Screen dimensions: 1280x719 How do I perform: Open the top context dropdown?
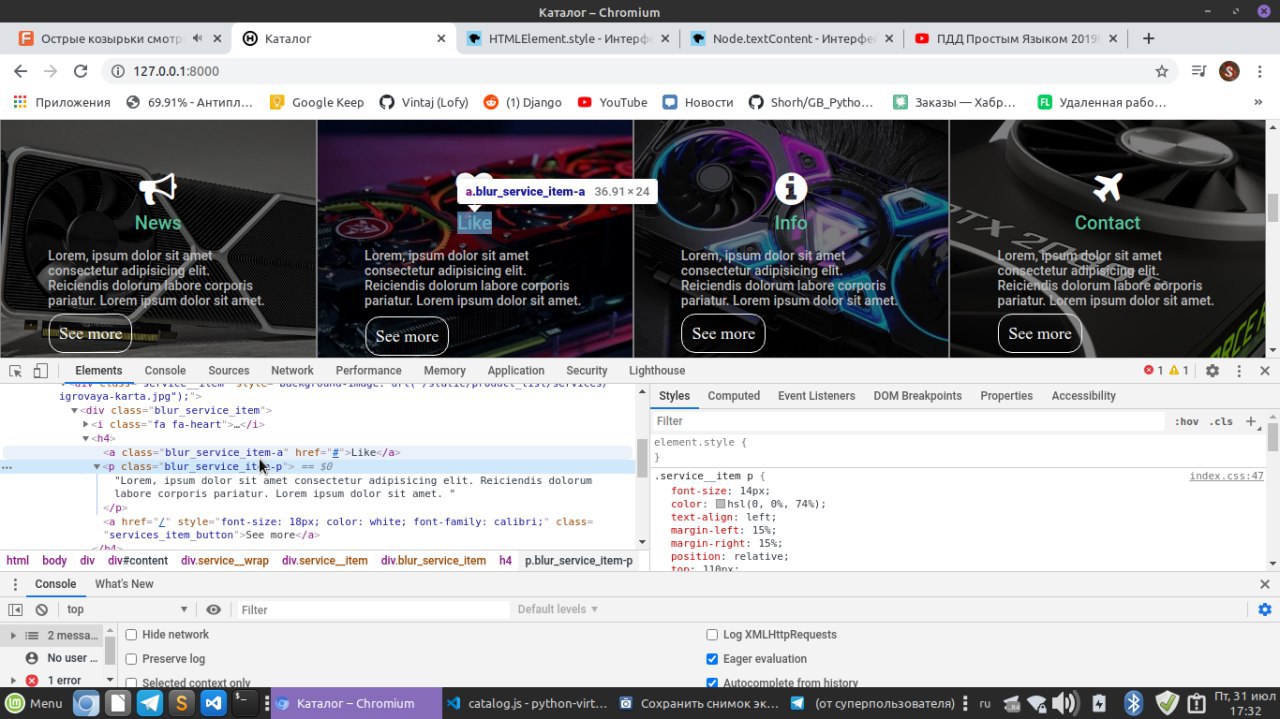(127, 609)
